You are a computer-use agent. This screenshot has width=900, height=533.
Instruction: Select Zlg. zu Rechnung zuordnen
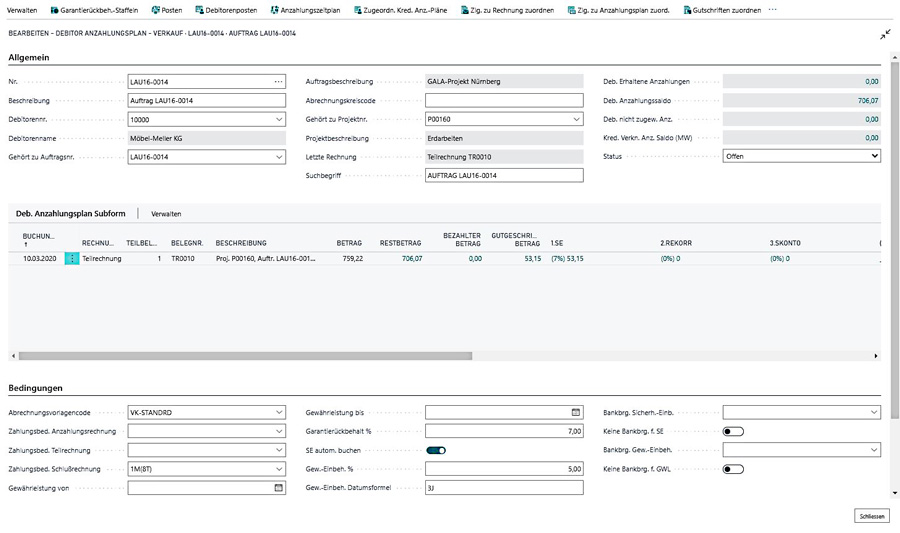tap(507, 10)
